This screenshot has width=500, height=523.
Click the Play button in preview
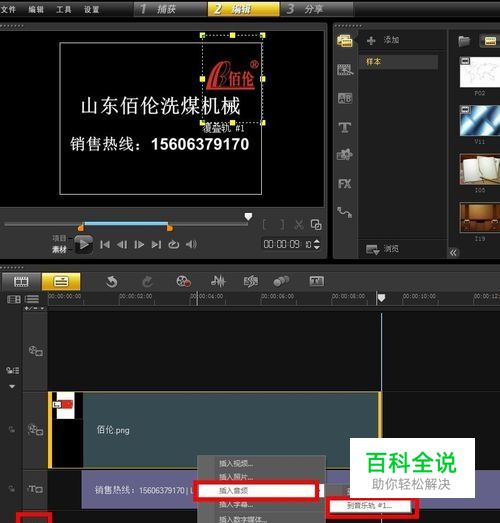(84, 245)
